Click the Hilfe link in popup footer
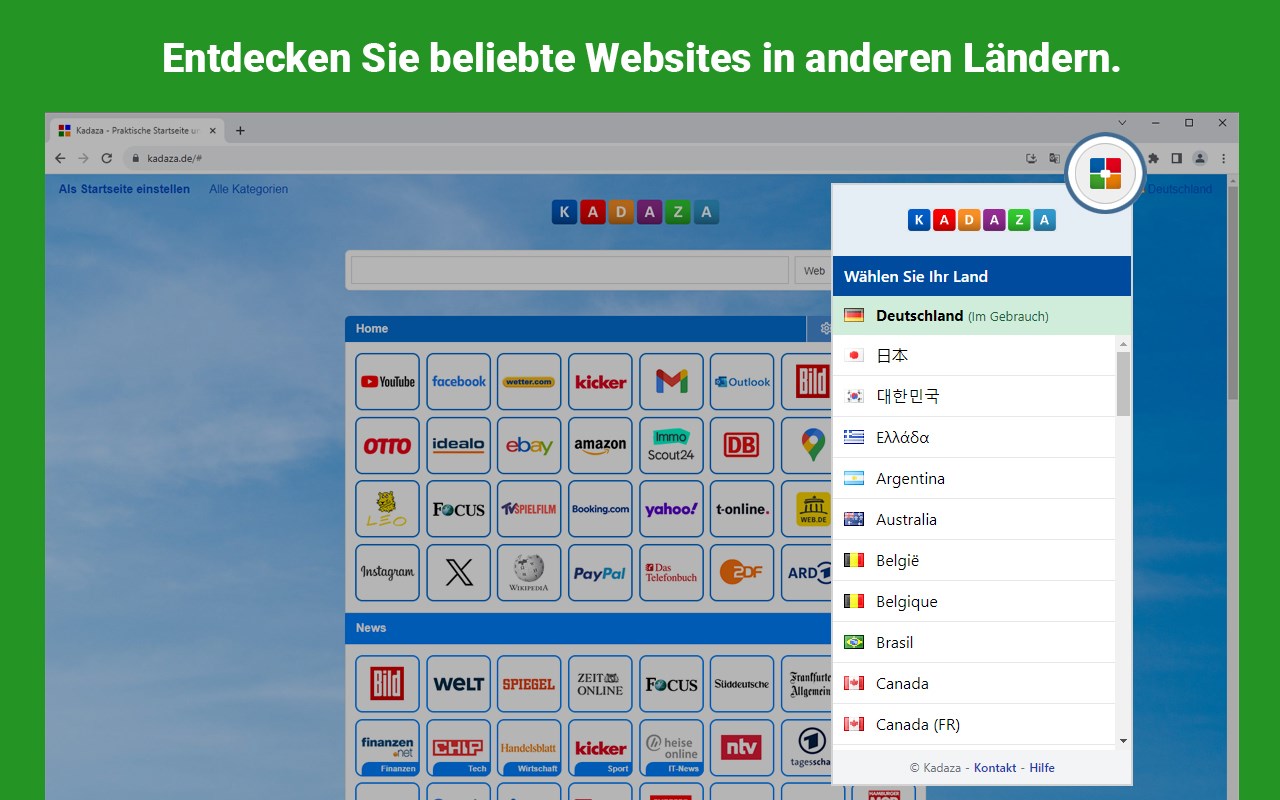The image size is (1280, 800). [1042, 768]
